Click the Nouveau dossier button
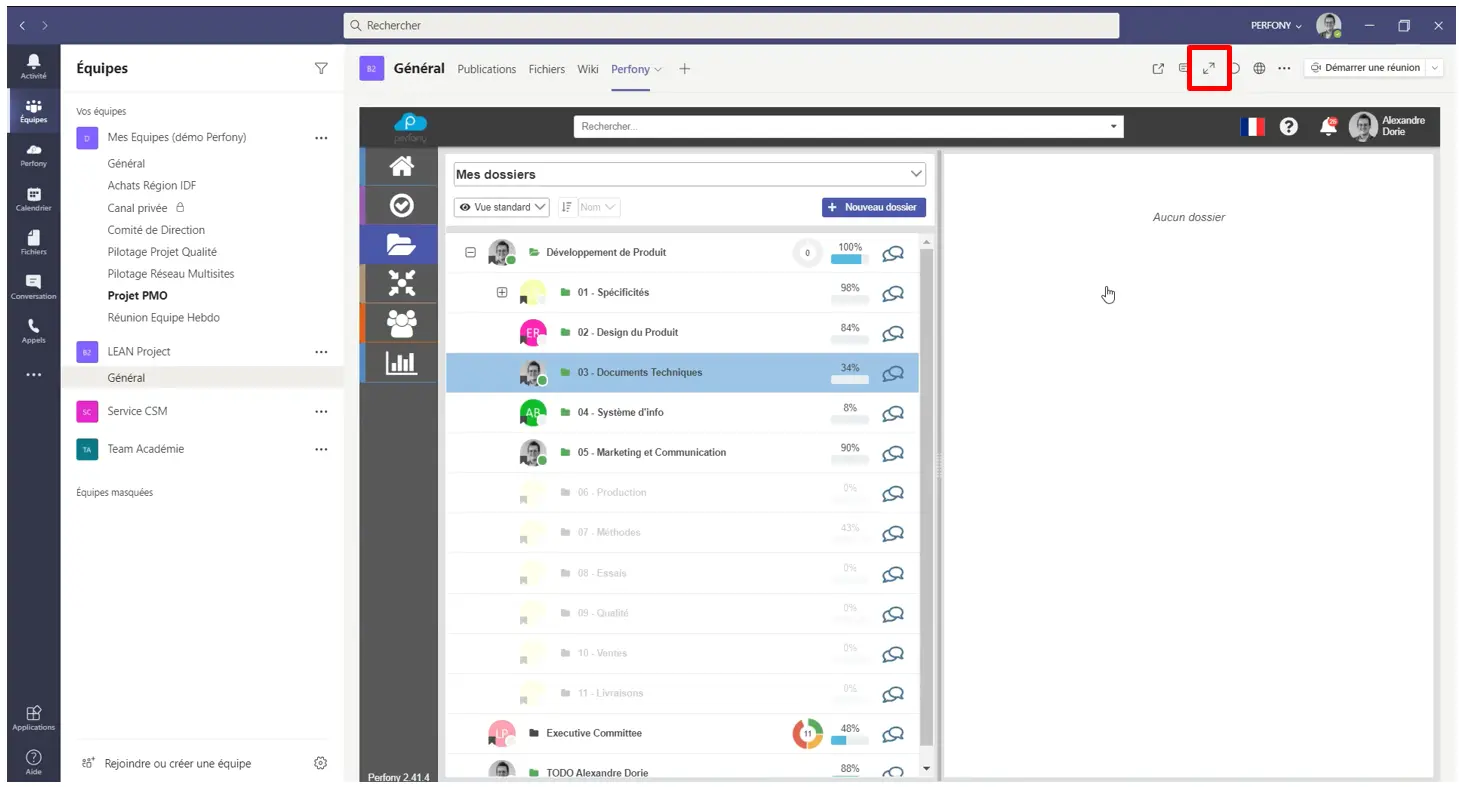This screenshot has height=787, width=1459. coord(873,207)
